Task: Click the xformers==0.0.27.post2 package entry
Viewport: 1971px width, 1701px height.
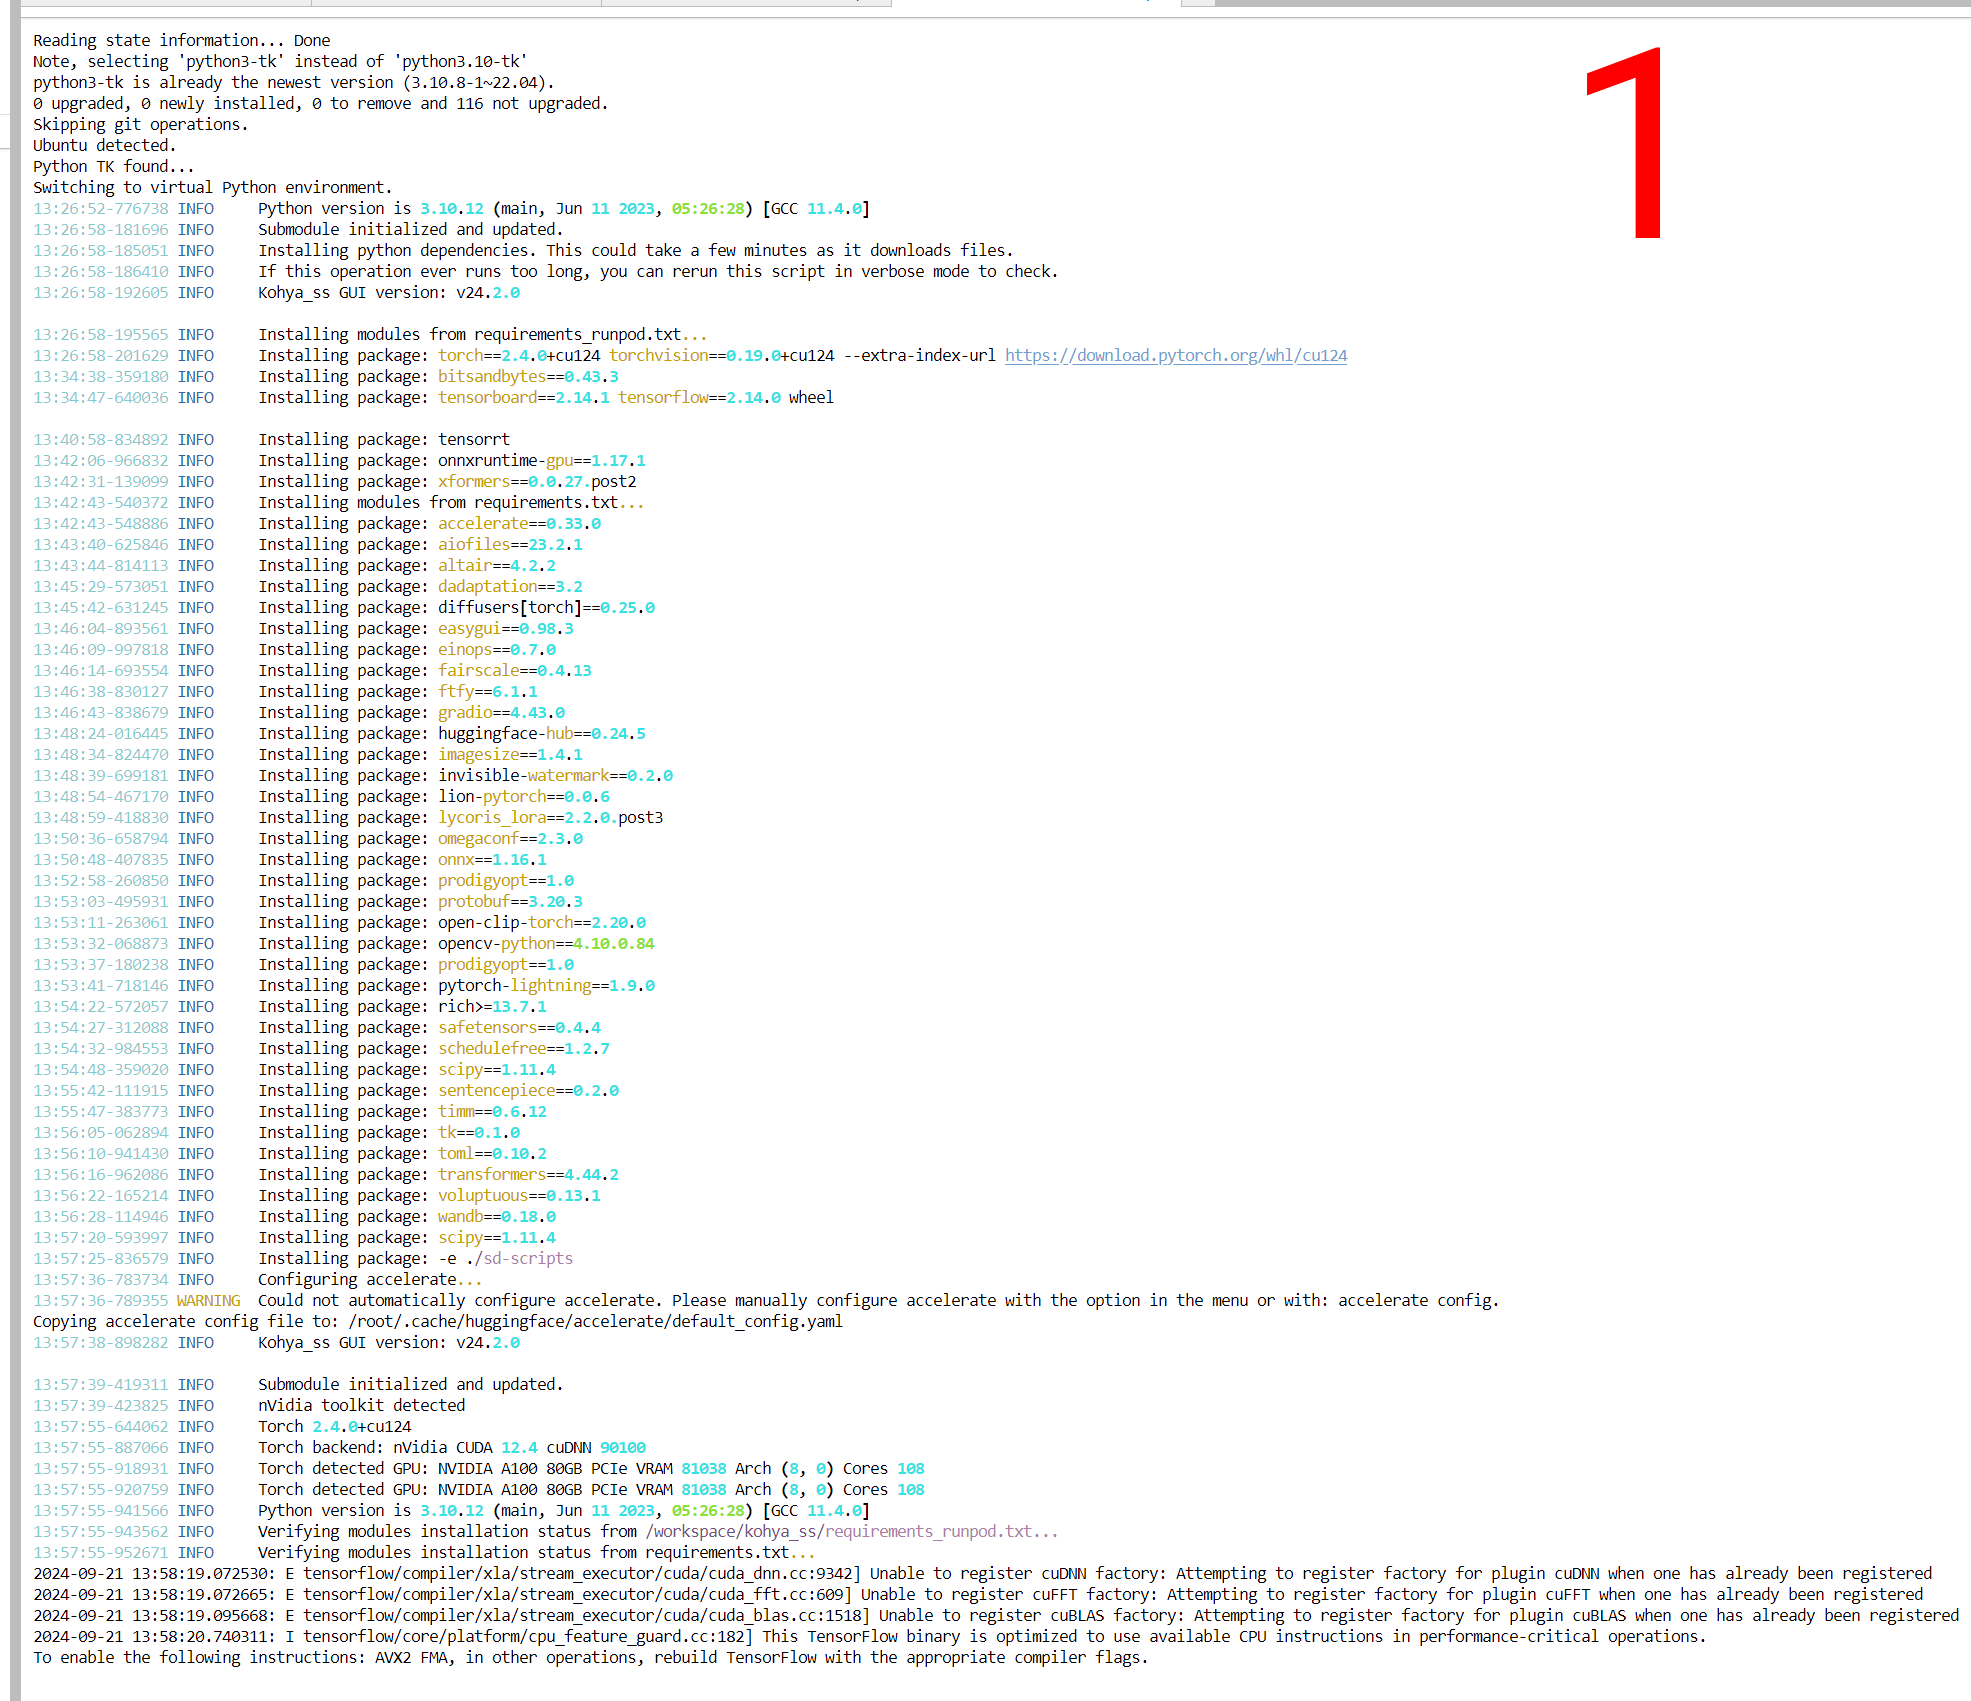Action: pos(536,481)
